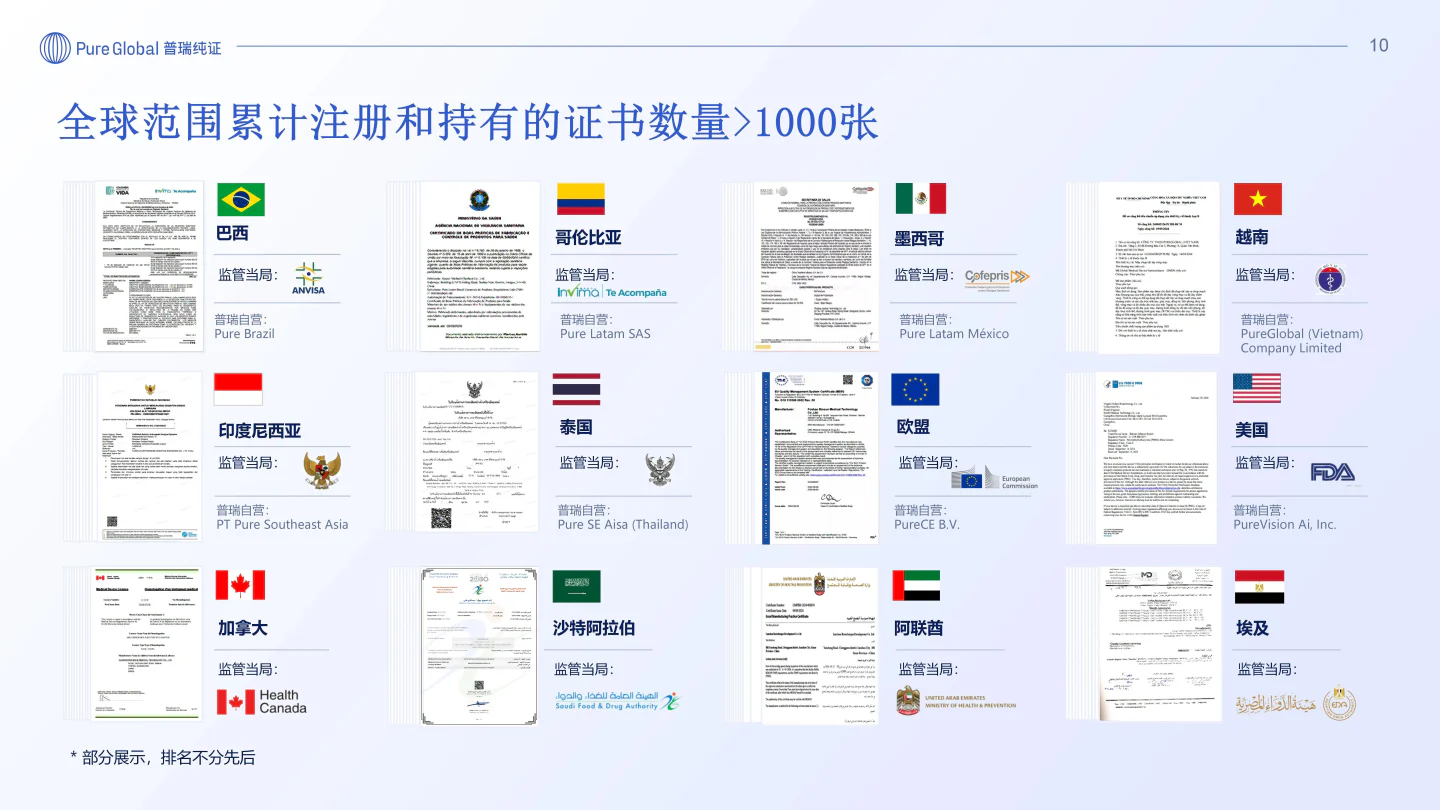Viewport: 1440px width, 810px height.
Task: Click the Brazil flag icon
Action: tap(241, 199)
